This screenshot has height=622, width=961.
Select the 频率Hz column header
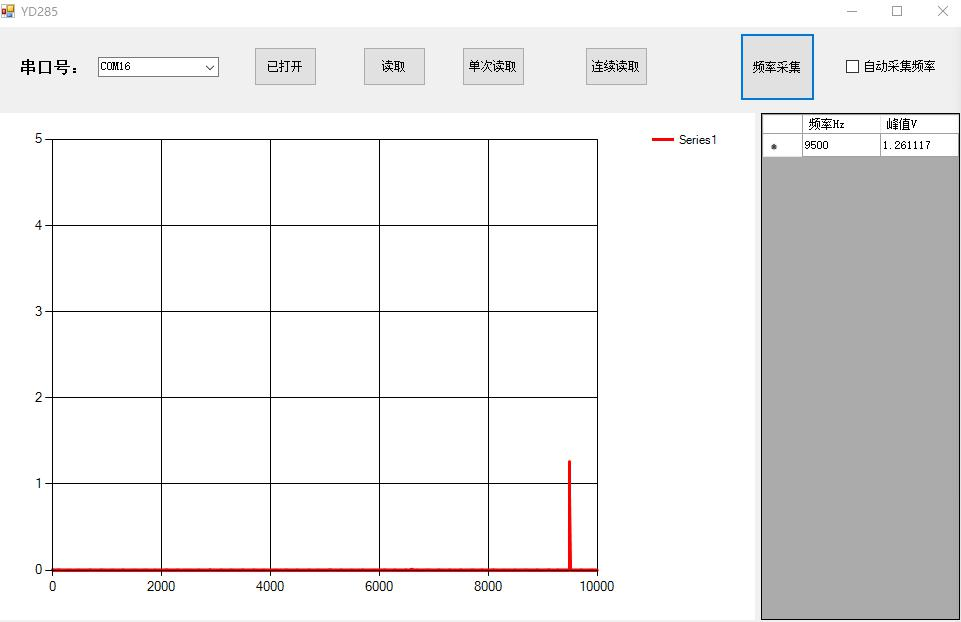[841, 124]
